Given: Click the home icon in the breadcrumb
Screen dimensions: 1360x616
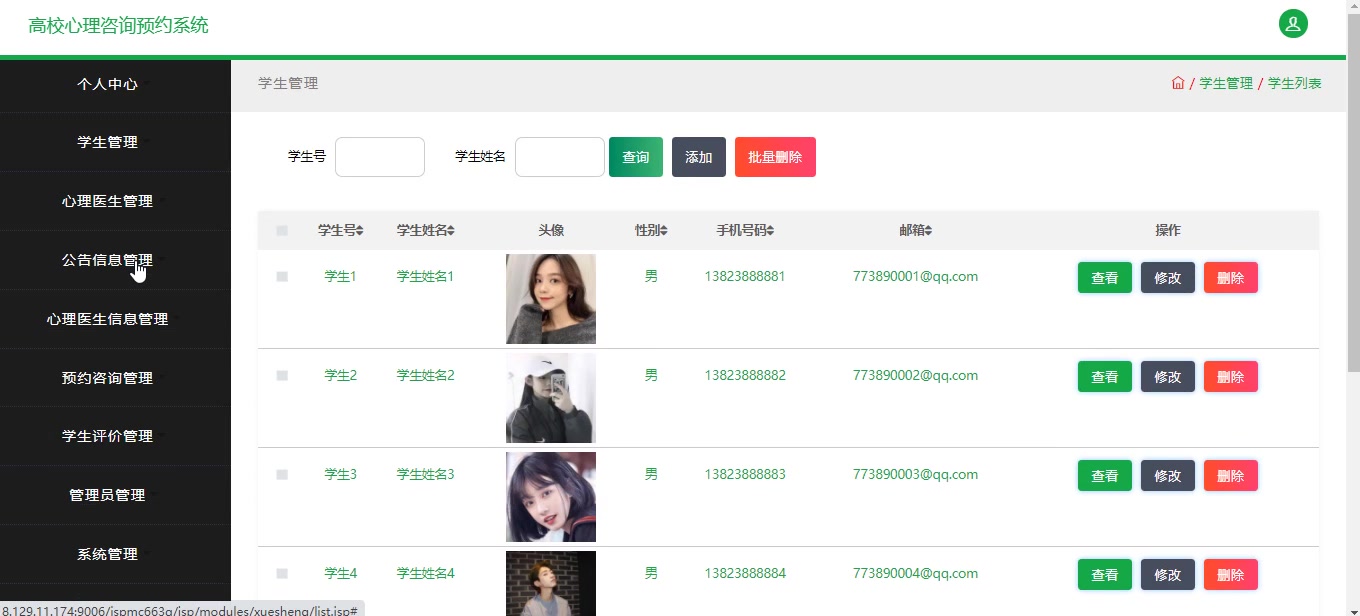Looking at the screenshot, I should (x=1178, y=83).
